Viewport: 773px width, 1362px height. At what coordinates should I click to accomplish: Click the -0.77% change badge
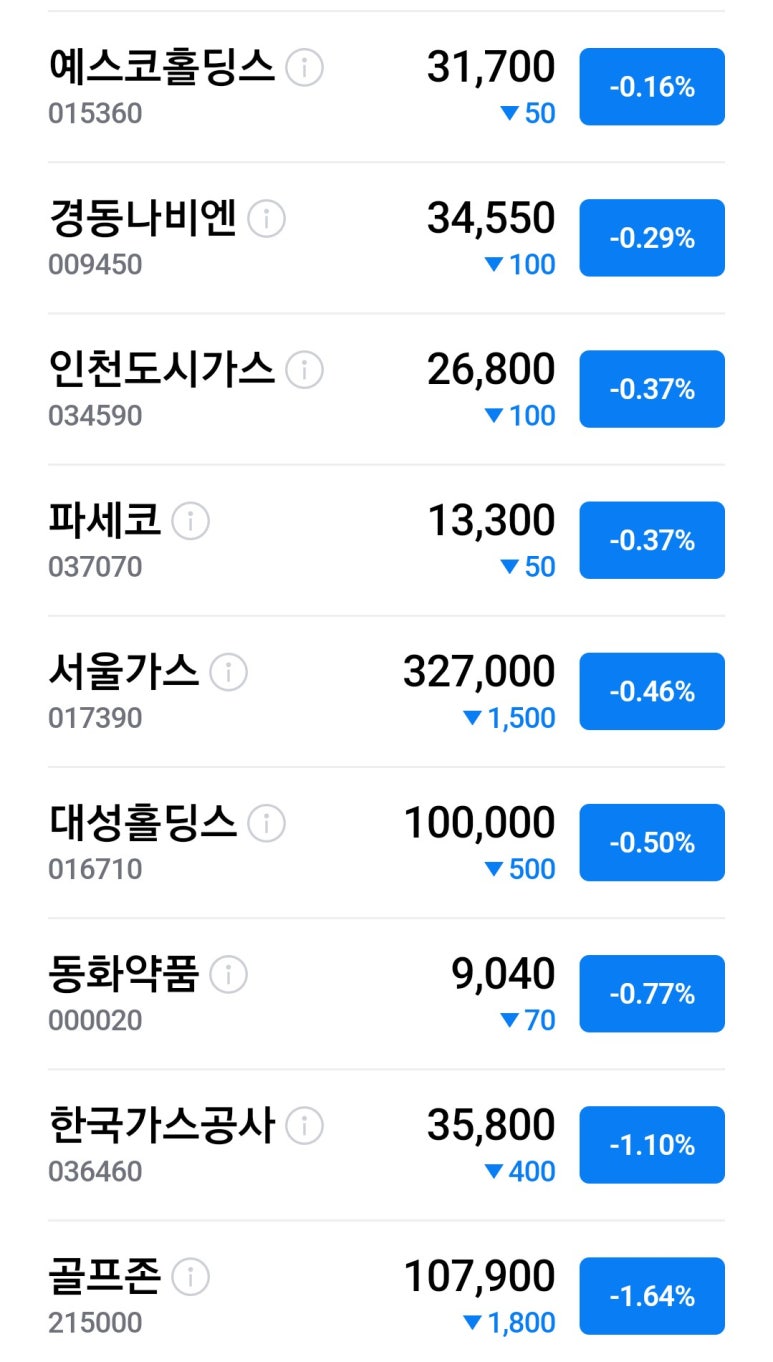pos(652,994)
